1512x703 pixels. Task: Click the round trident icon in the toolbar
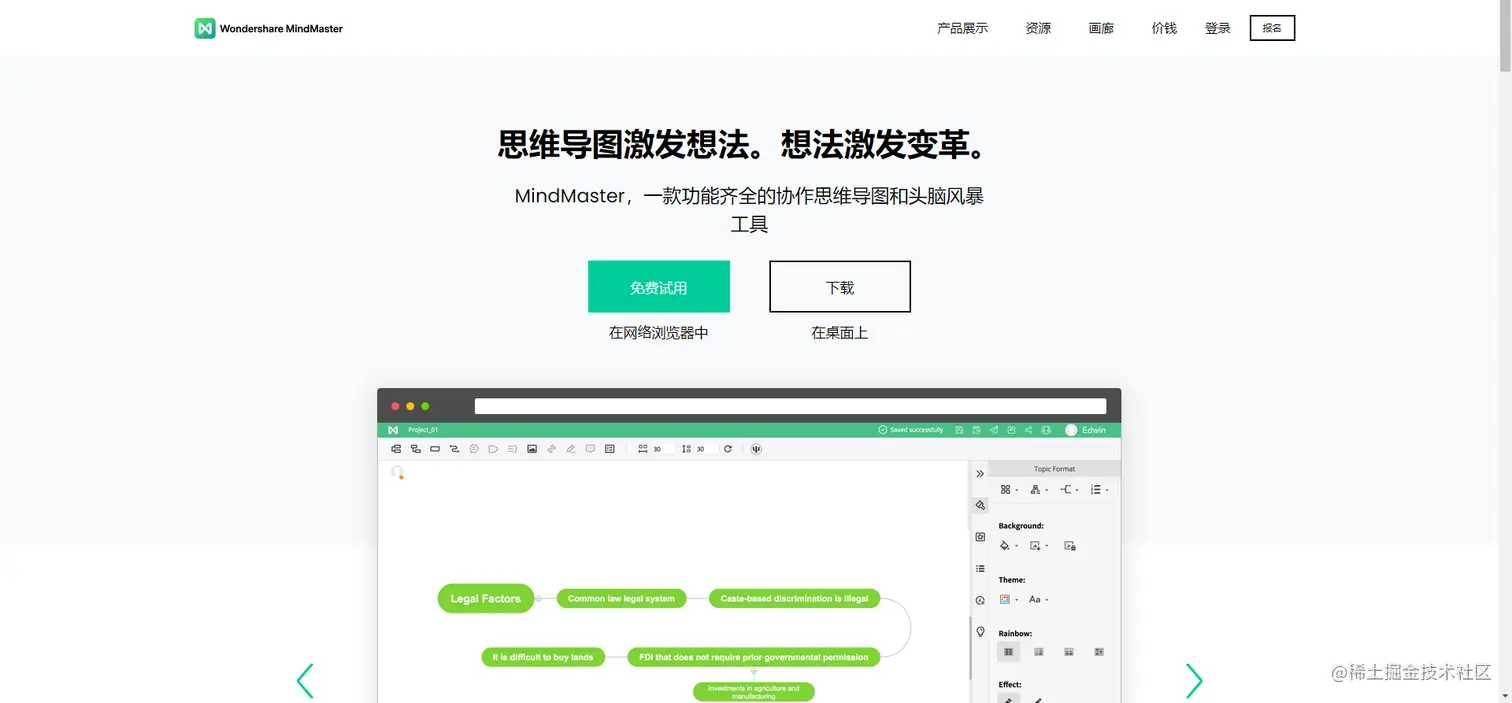point(756,449)
